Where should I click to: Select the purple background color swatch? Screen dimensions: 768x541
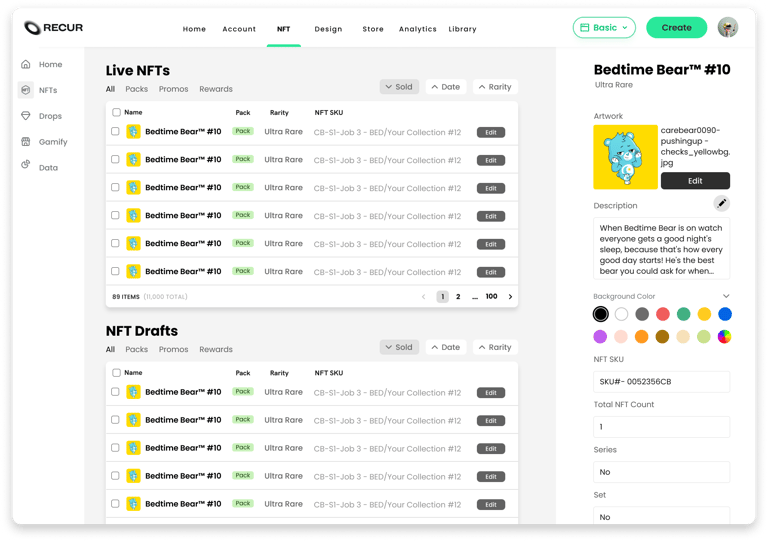click(600, 336)
